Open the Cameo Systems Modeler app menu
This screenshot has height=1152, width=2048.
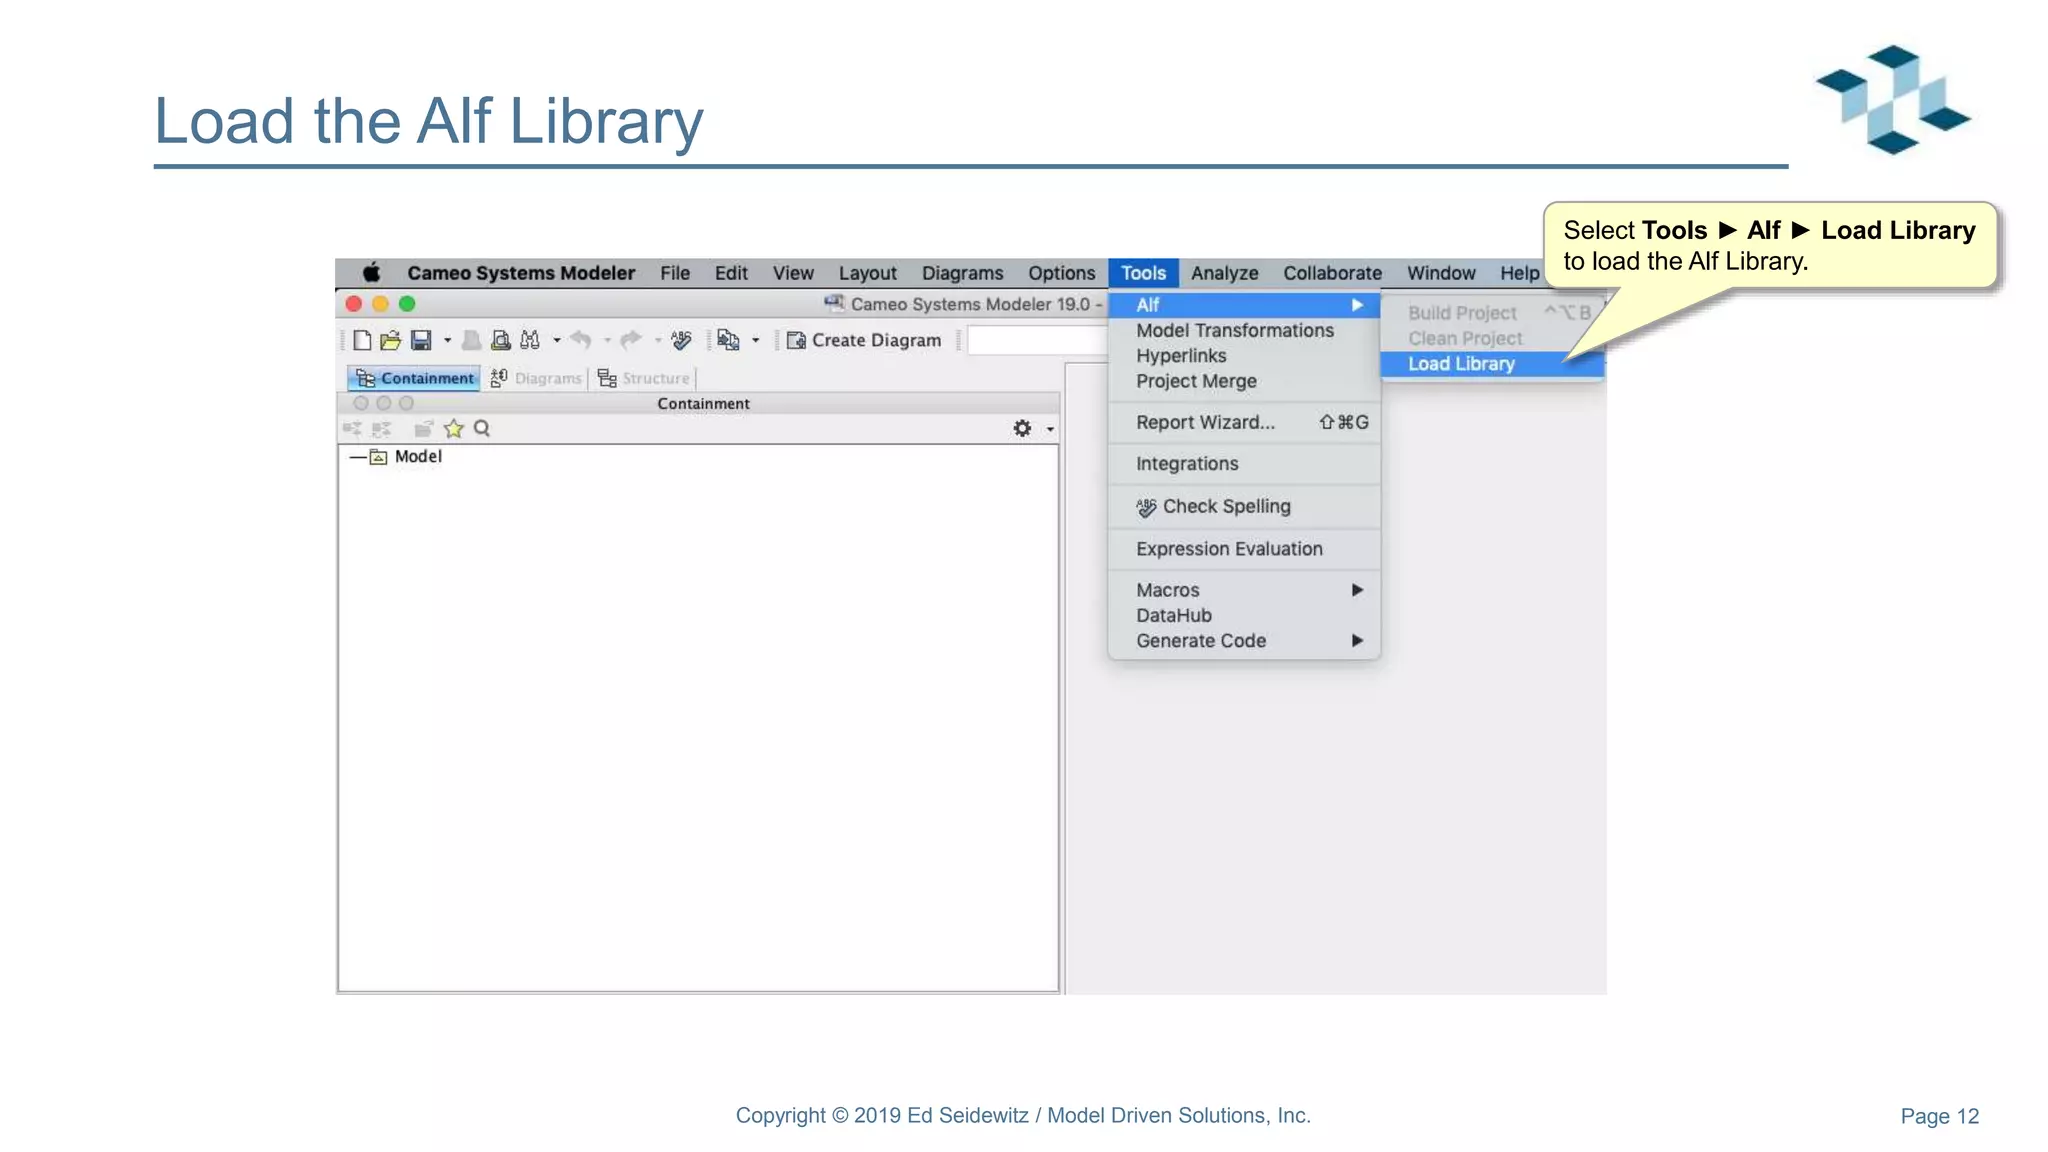pyautogui.click(x=521, y=273)
